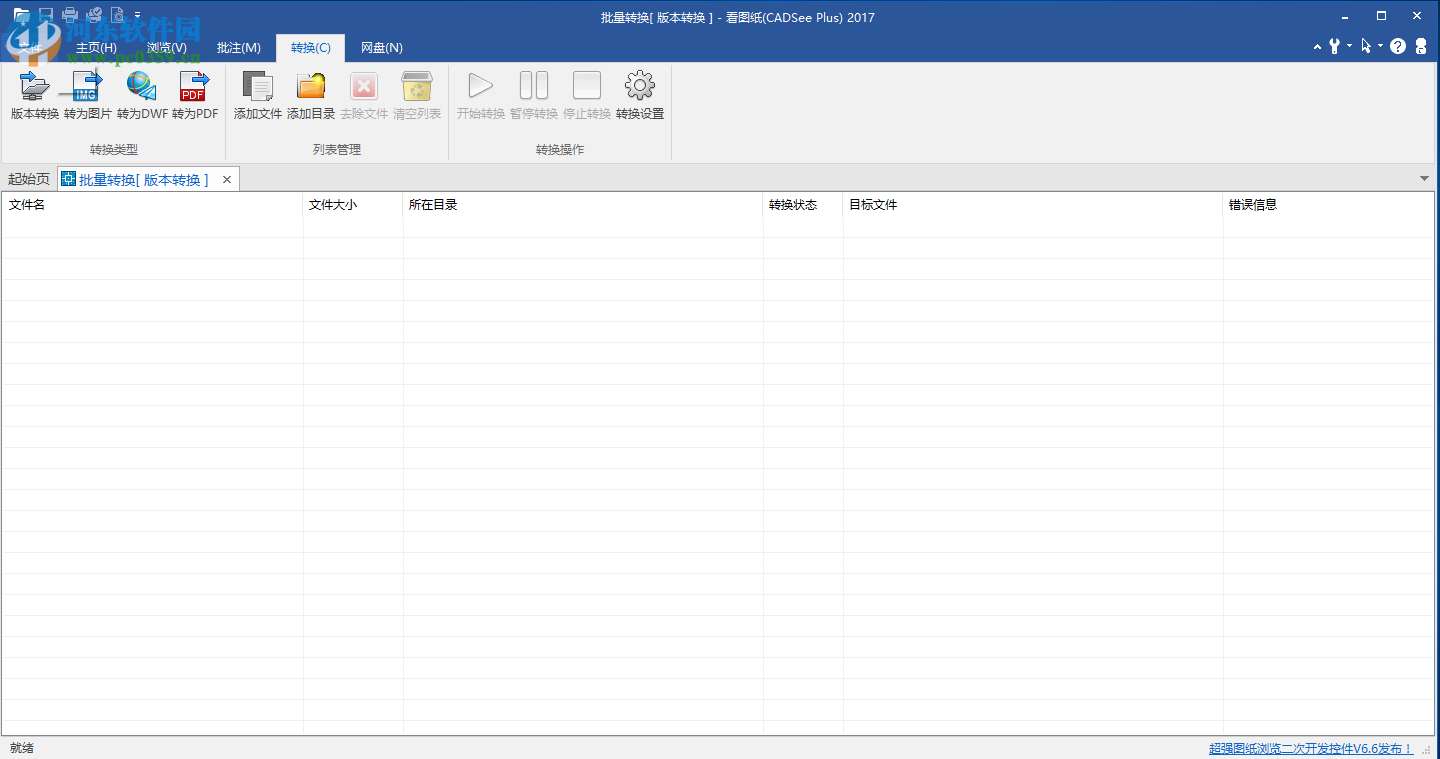1440x759 pixels.
Task: Select 转为DWF conversion option
Action: point(142,96)
